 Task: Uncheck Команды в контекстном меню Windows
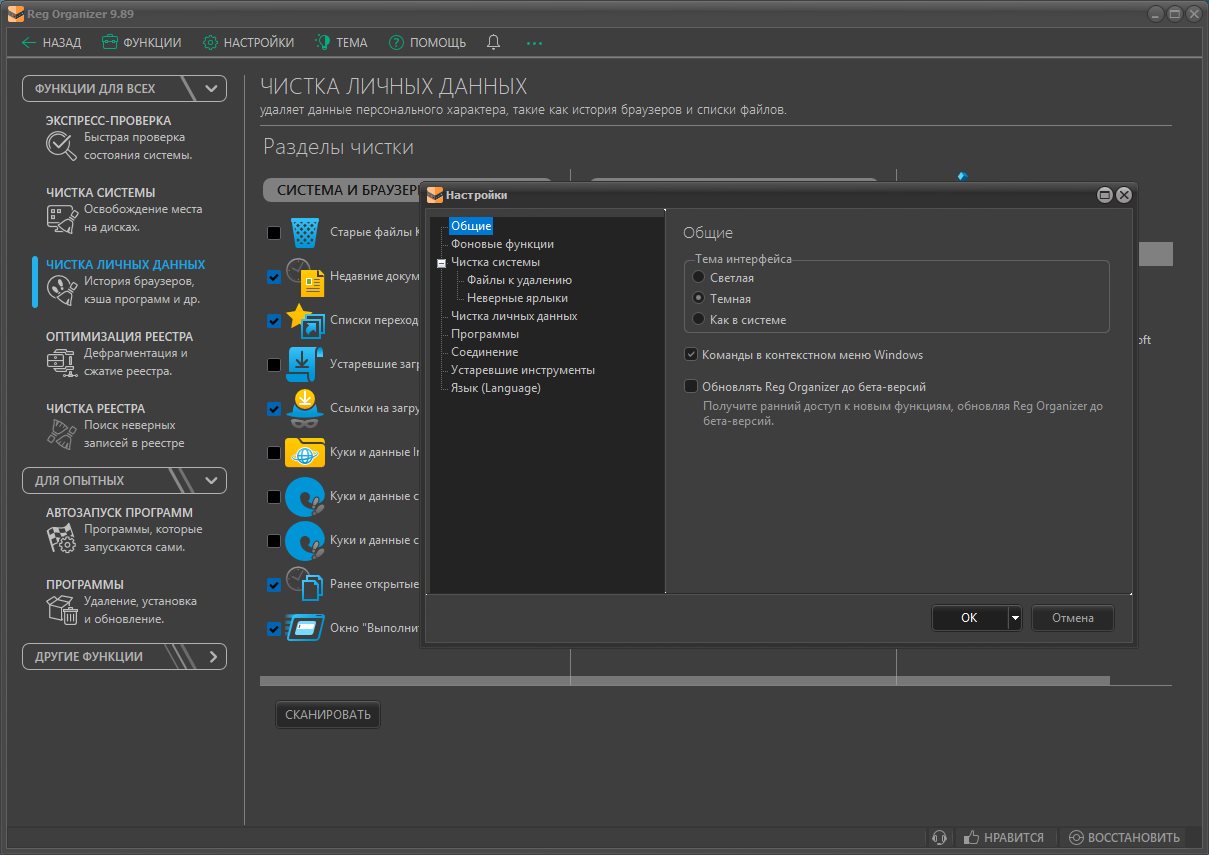(691, 355)
